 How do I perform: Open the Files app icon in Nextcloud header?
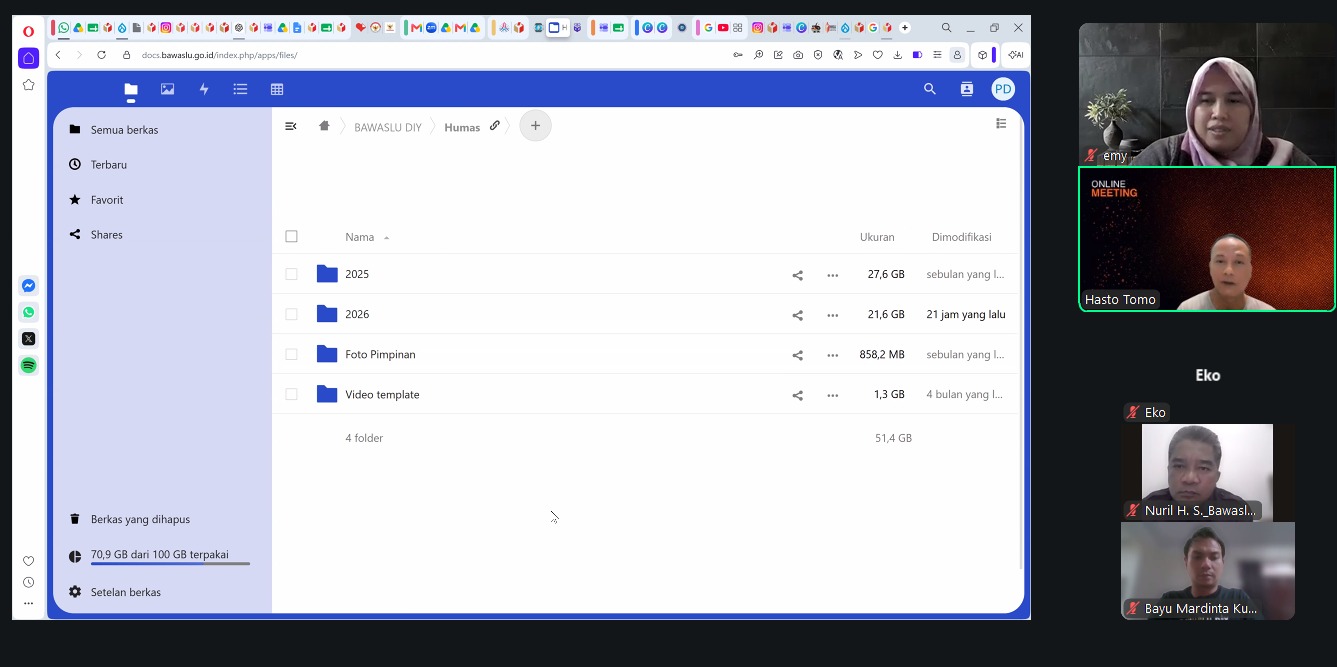click(131, 89)
